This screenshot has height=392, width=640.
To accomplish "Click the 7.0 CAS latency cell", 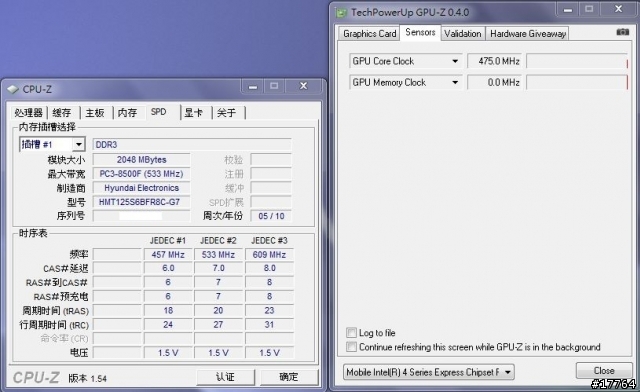I will [x=218, y=268].
